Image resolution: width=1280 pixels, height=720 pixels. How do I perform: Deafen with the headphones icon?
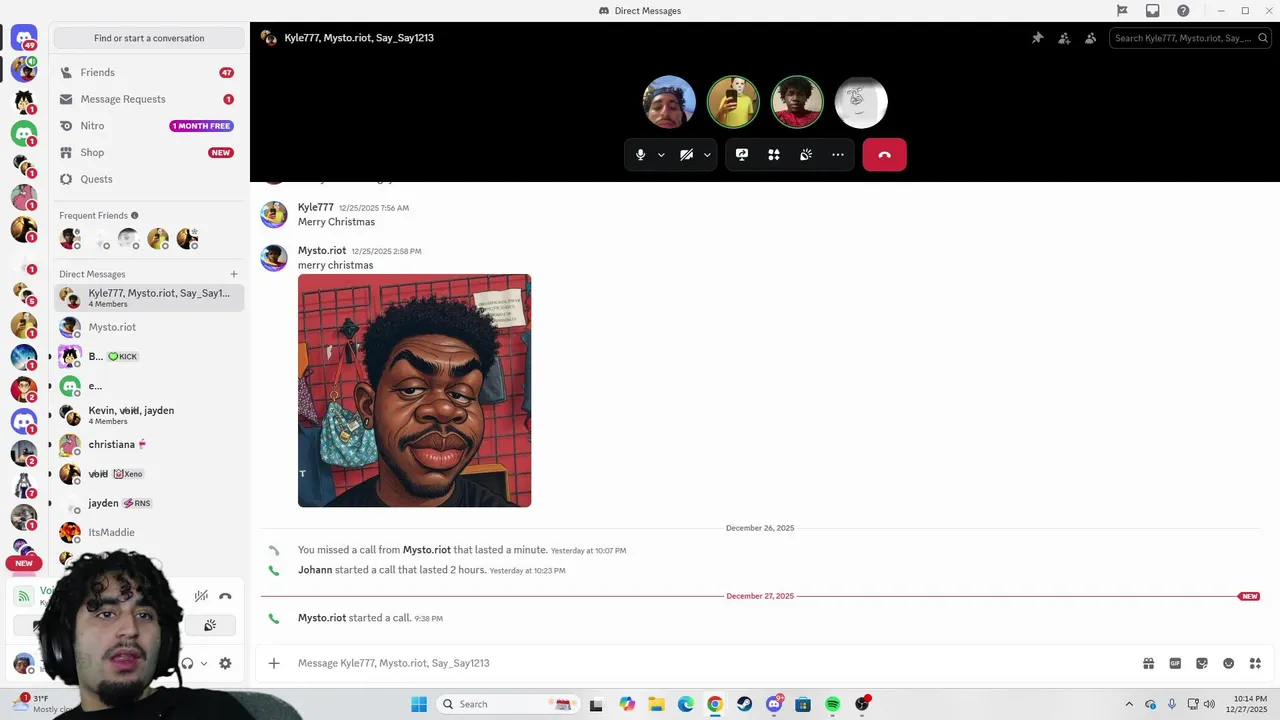(187, 663)
